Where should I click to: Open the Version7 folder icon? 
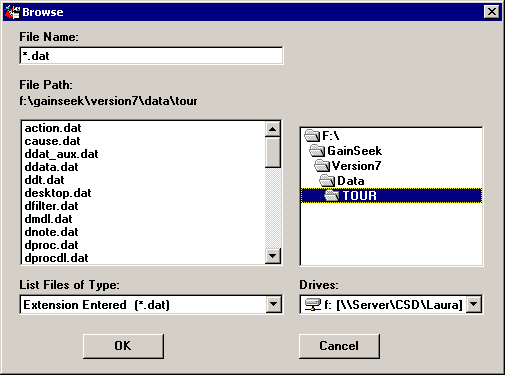point(322,166)
